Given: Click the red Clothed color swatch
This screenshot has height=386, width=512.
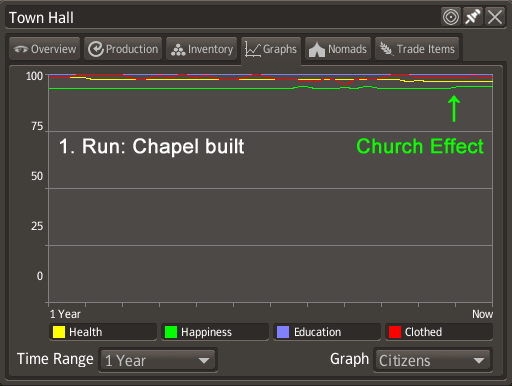Looking at the screenshot, I should (395, 332).
